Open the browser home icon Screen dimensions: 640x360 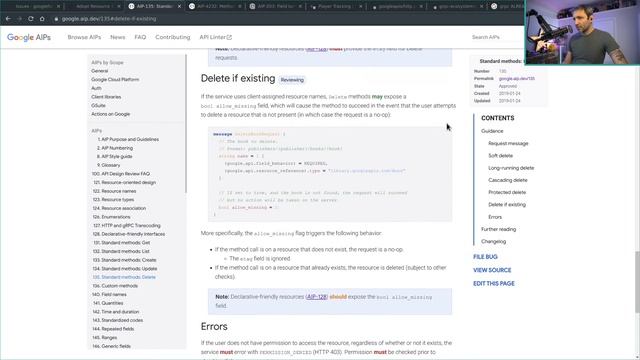click(x=42, y=19)
